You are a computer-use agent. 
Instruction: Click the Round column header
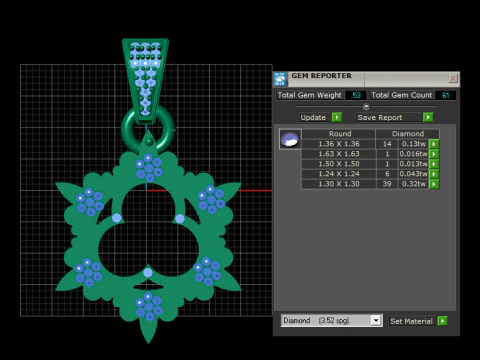click(339, 134)
